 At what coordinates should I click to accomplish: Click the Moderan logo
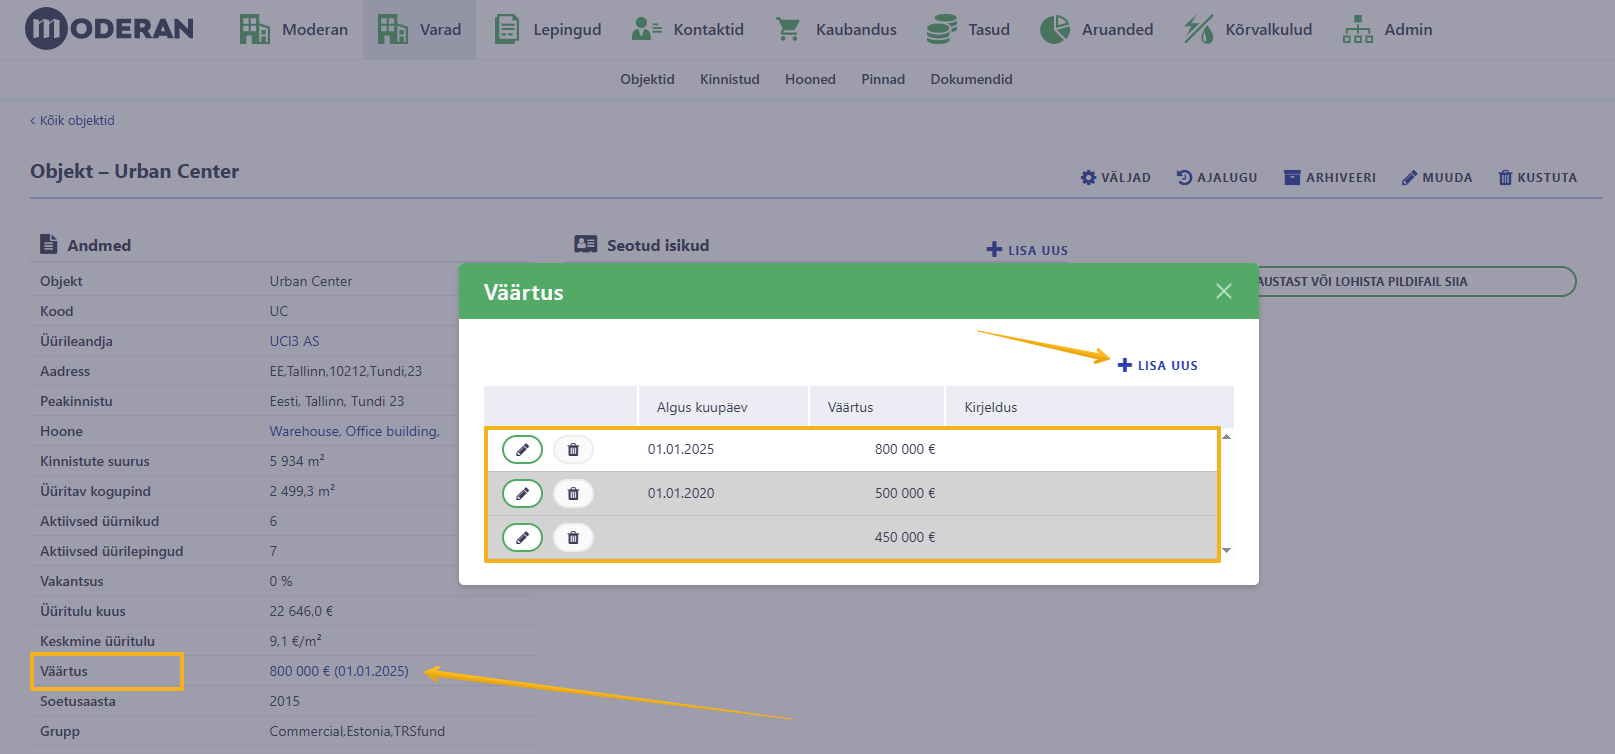pyautogui.click(x=109, y=29)
